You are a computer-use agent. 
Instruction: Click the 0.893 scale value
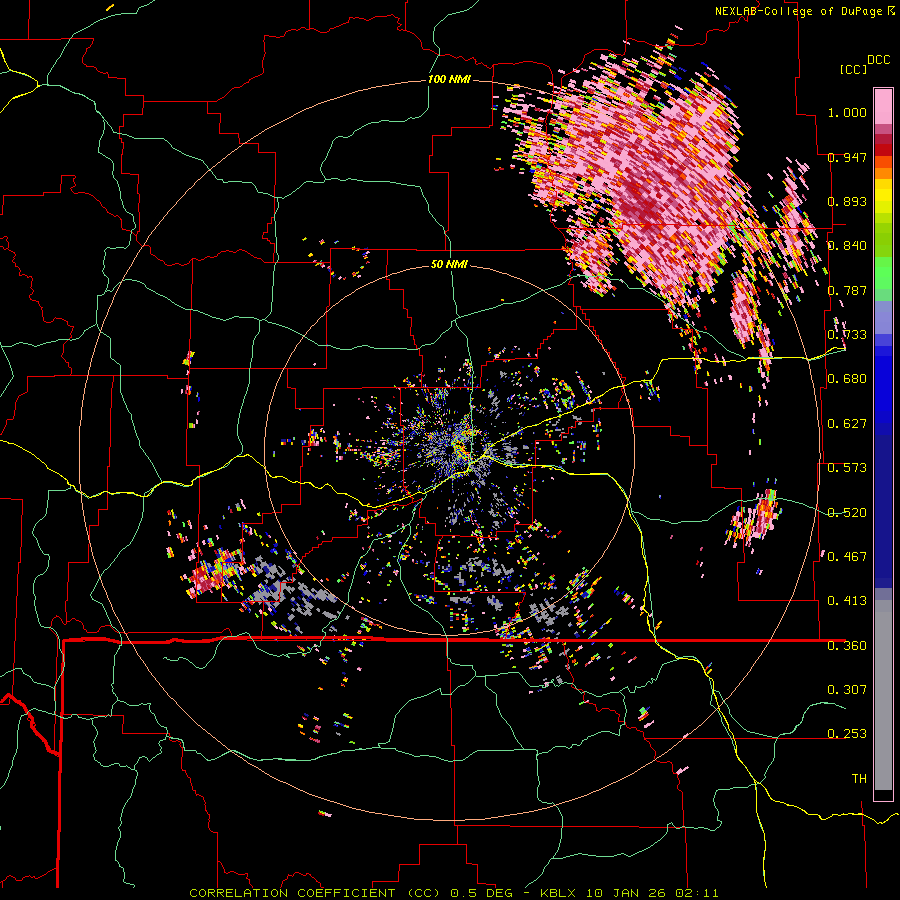tap(847, 201)
